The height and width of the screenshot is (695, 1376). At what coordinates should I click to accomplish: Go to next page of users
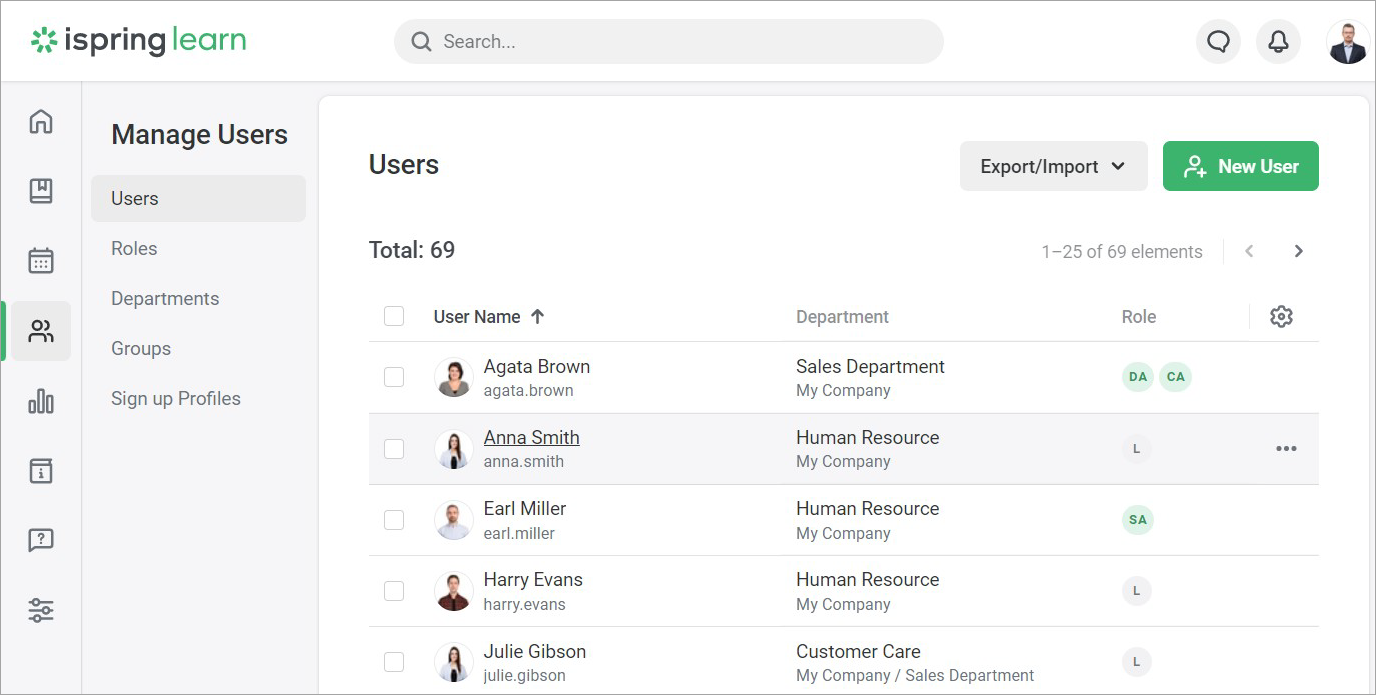[x=1298, y=251]
